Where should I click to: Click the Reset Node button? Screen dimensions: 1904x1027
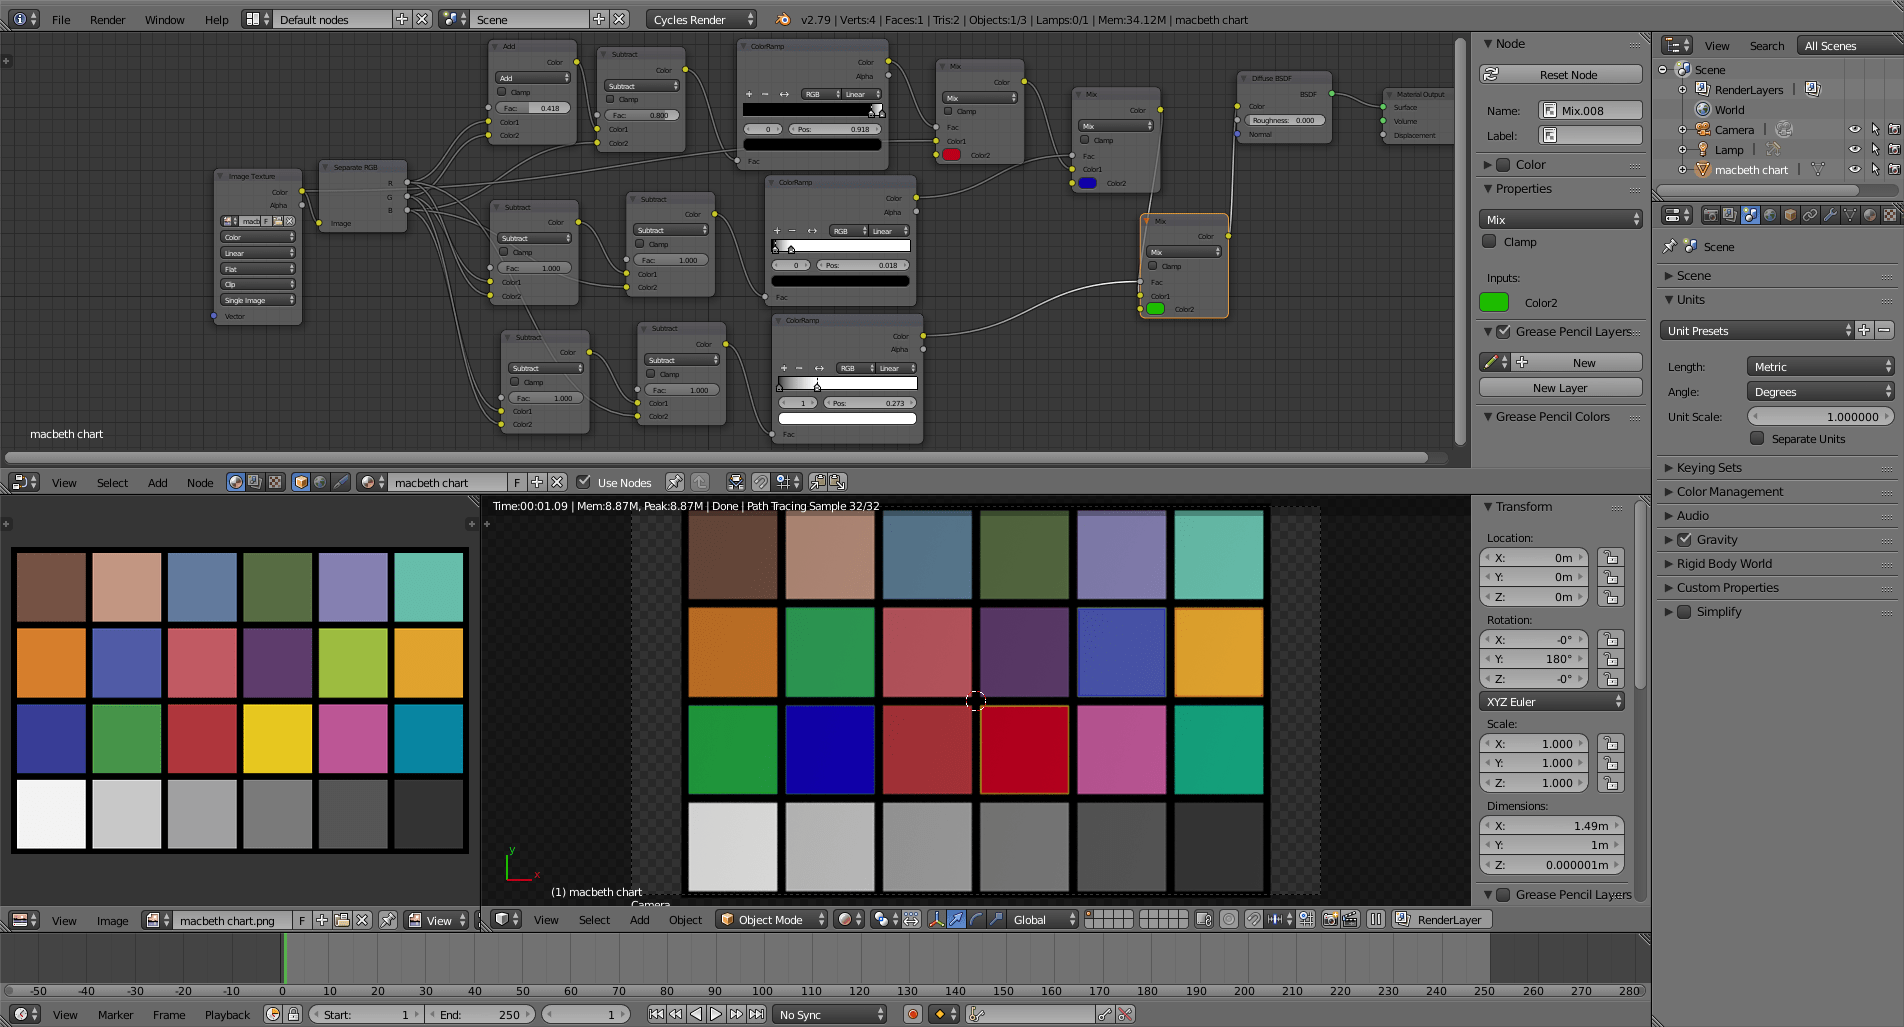tap(1560, 74)
